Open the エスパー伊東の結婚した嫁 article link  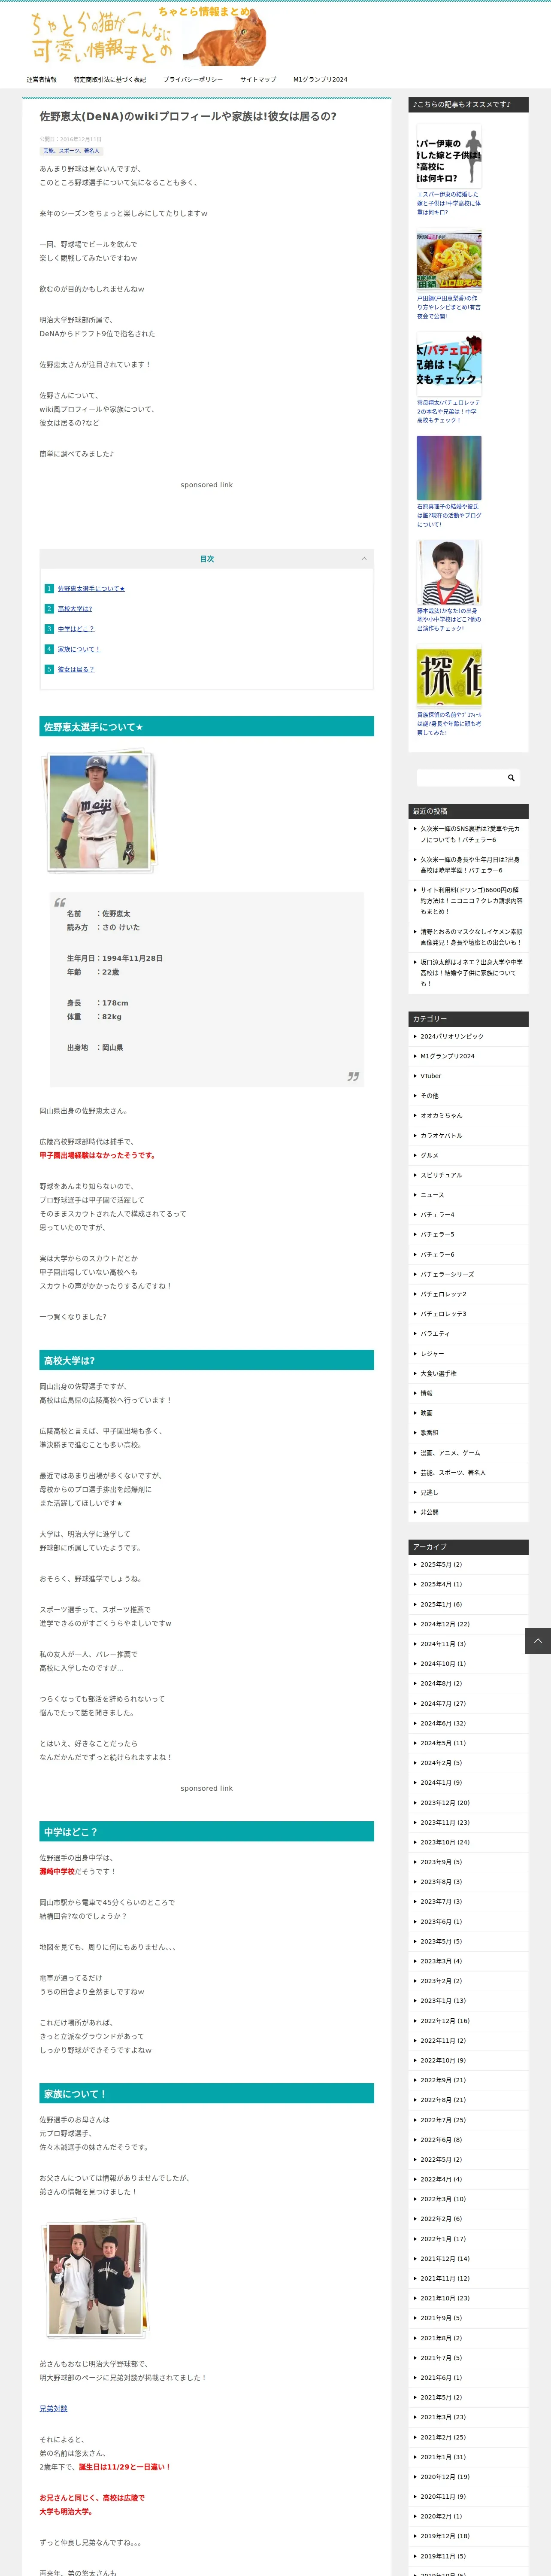449,203
